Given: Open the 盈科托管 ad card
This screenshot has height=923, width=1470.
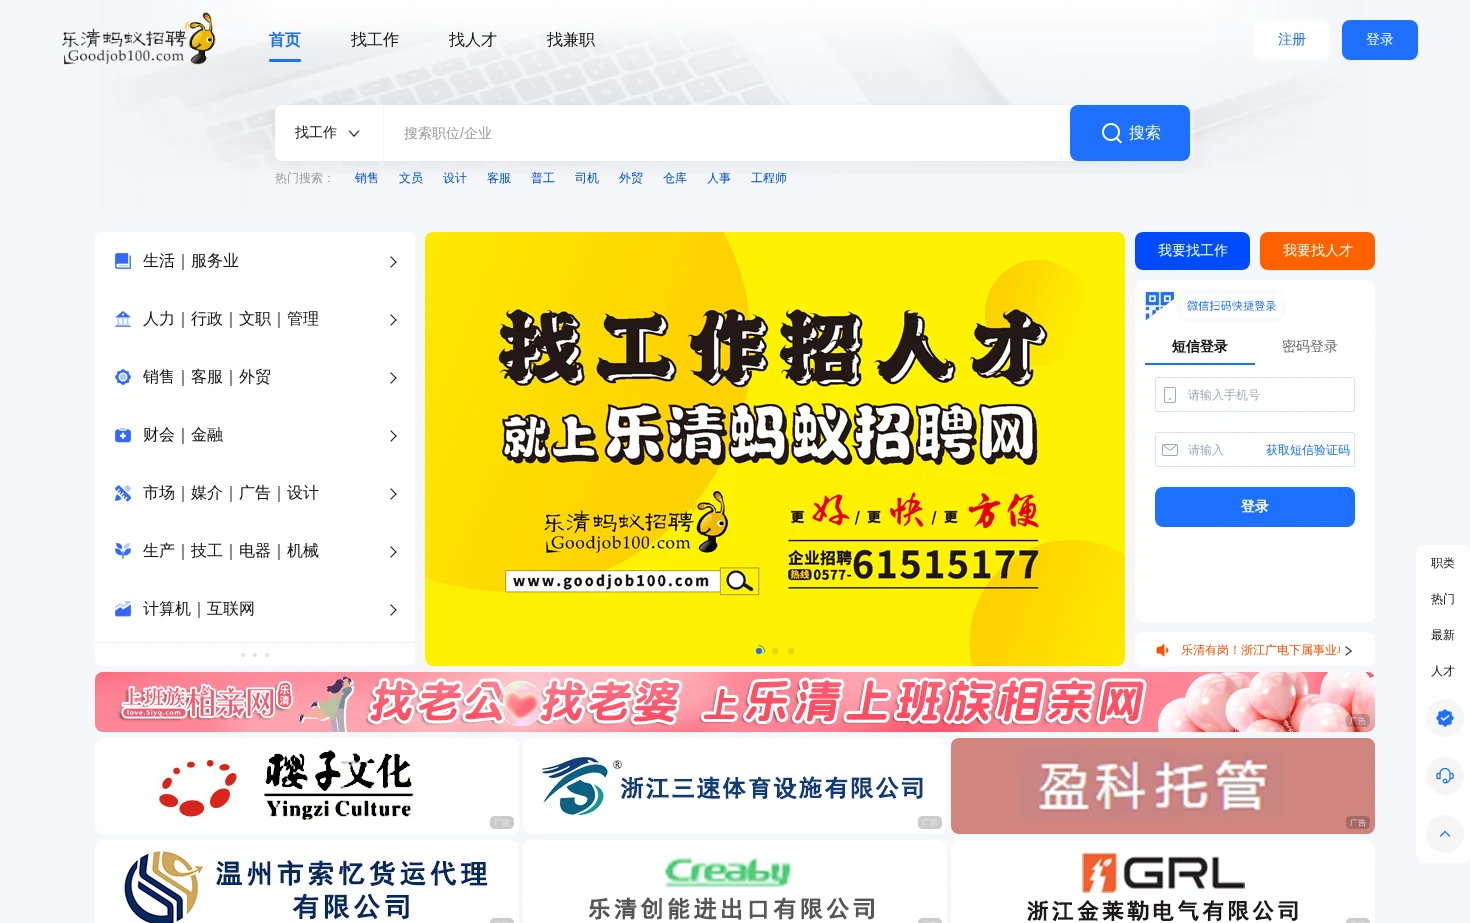Looking at the screenshot, I should click(1163, 786).
